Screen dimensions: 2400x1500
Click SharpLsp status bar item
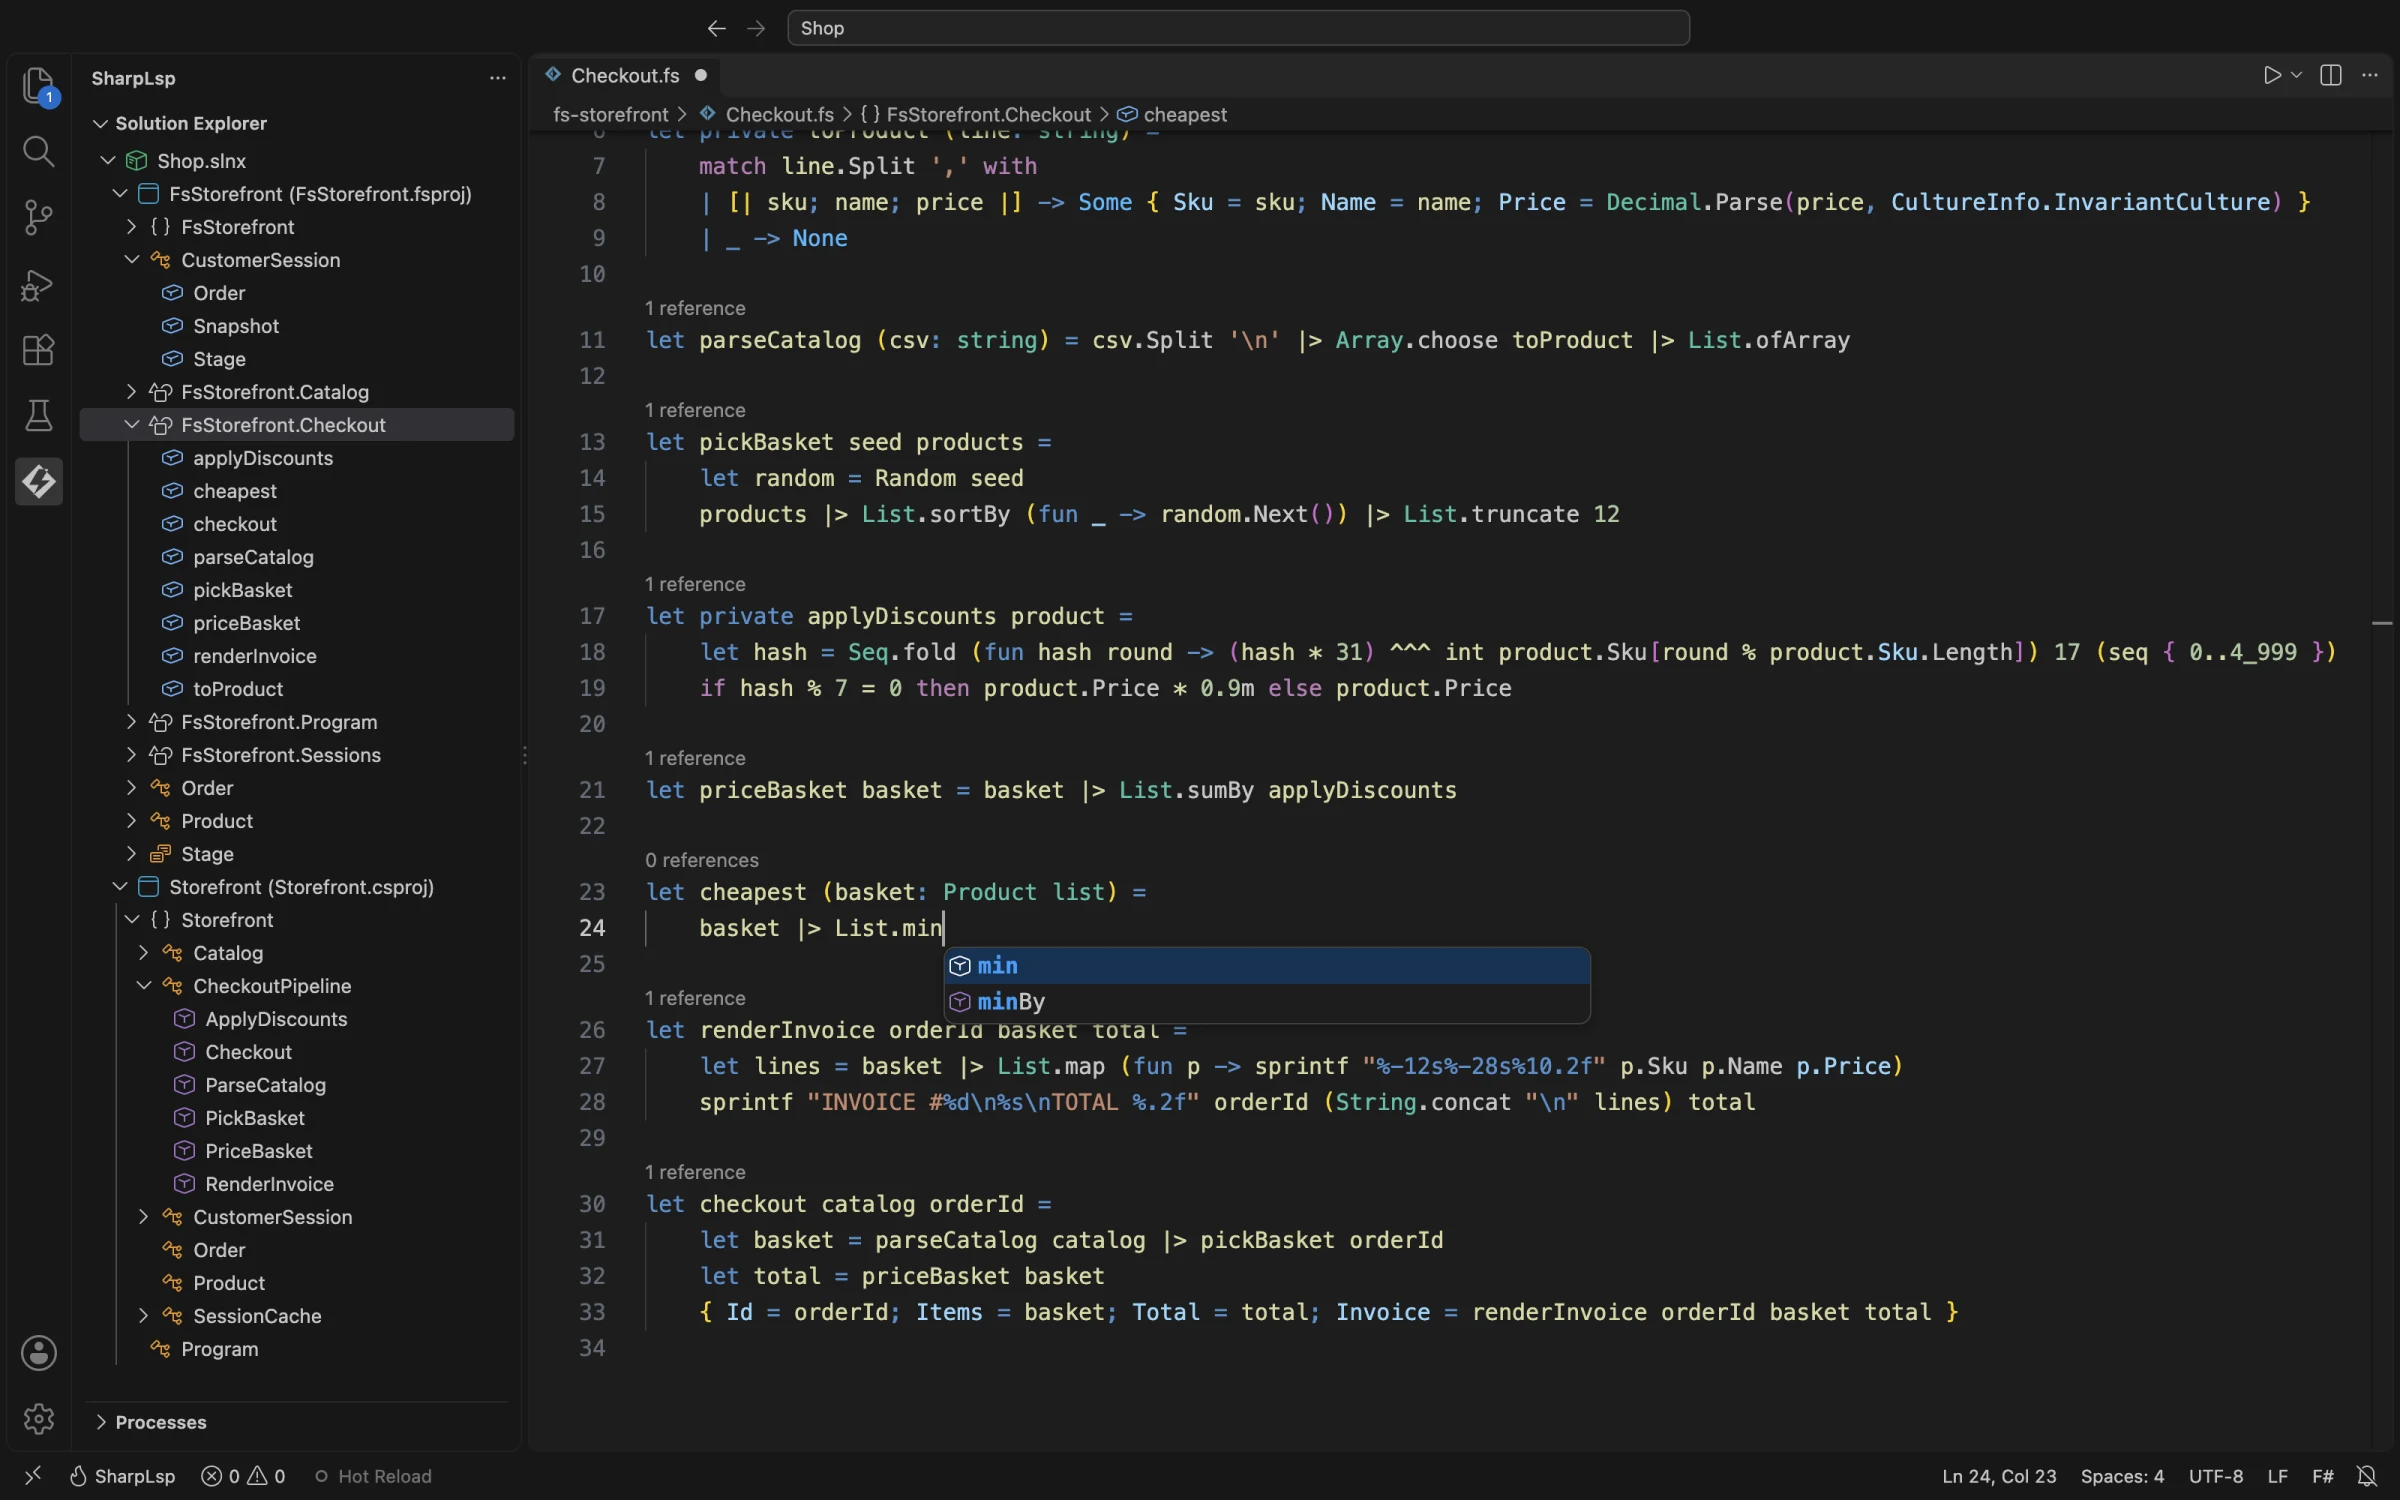(122, 1476)
